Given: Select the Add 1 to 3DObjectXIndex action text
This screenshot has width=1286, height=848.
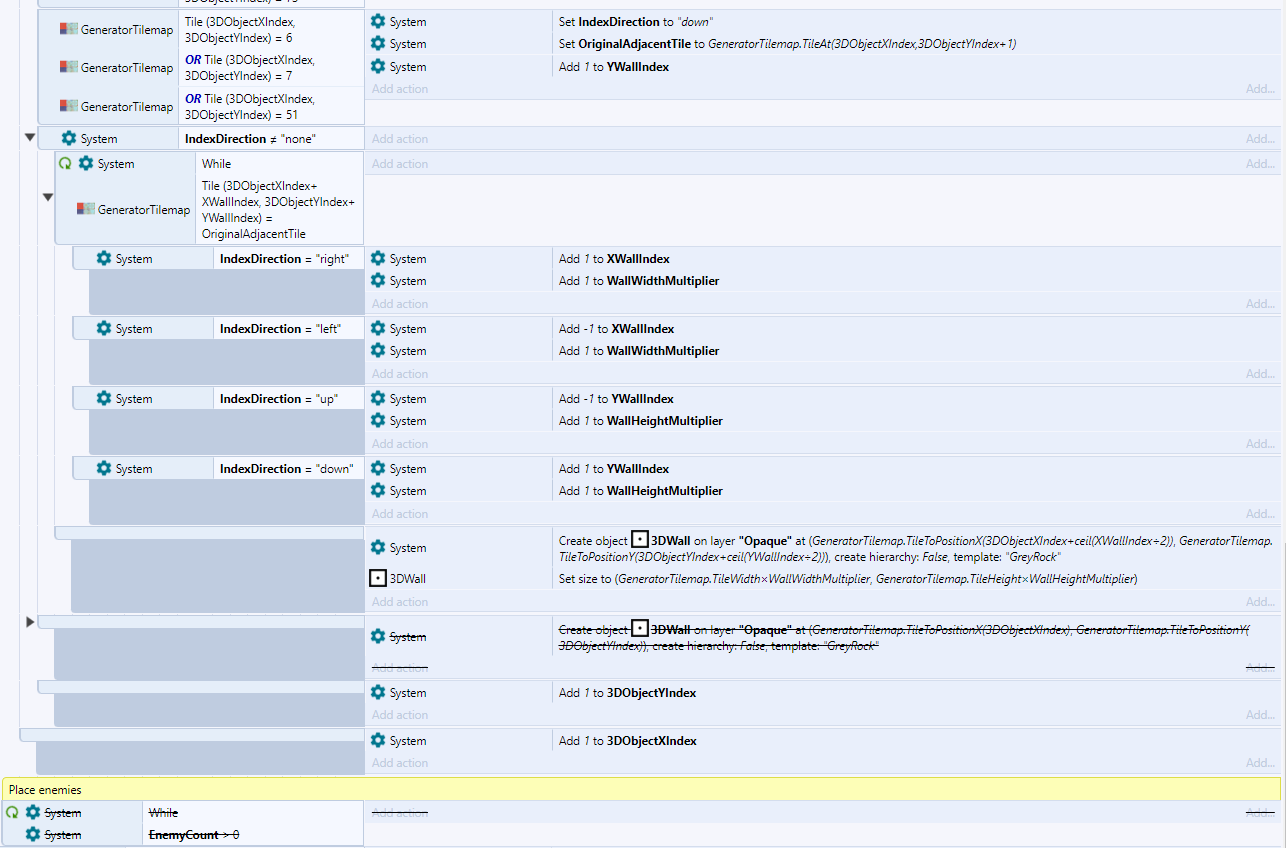Looking at the screenshot, I should tap(627, 740).
